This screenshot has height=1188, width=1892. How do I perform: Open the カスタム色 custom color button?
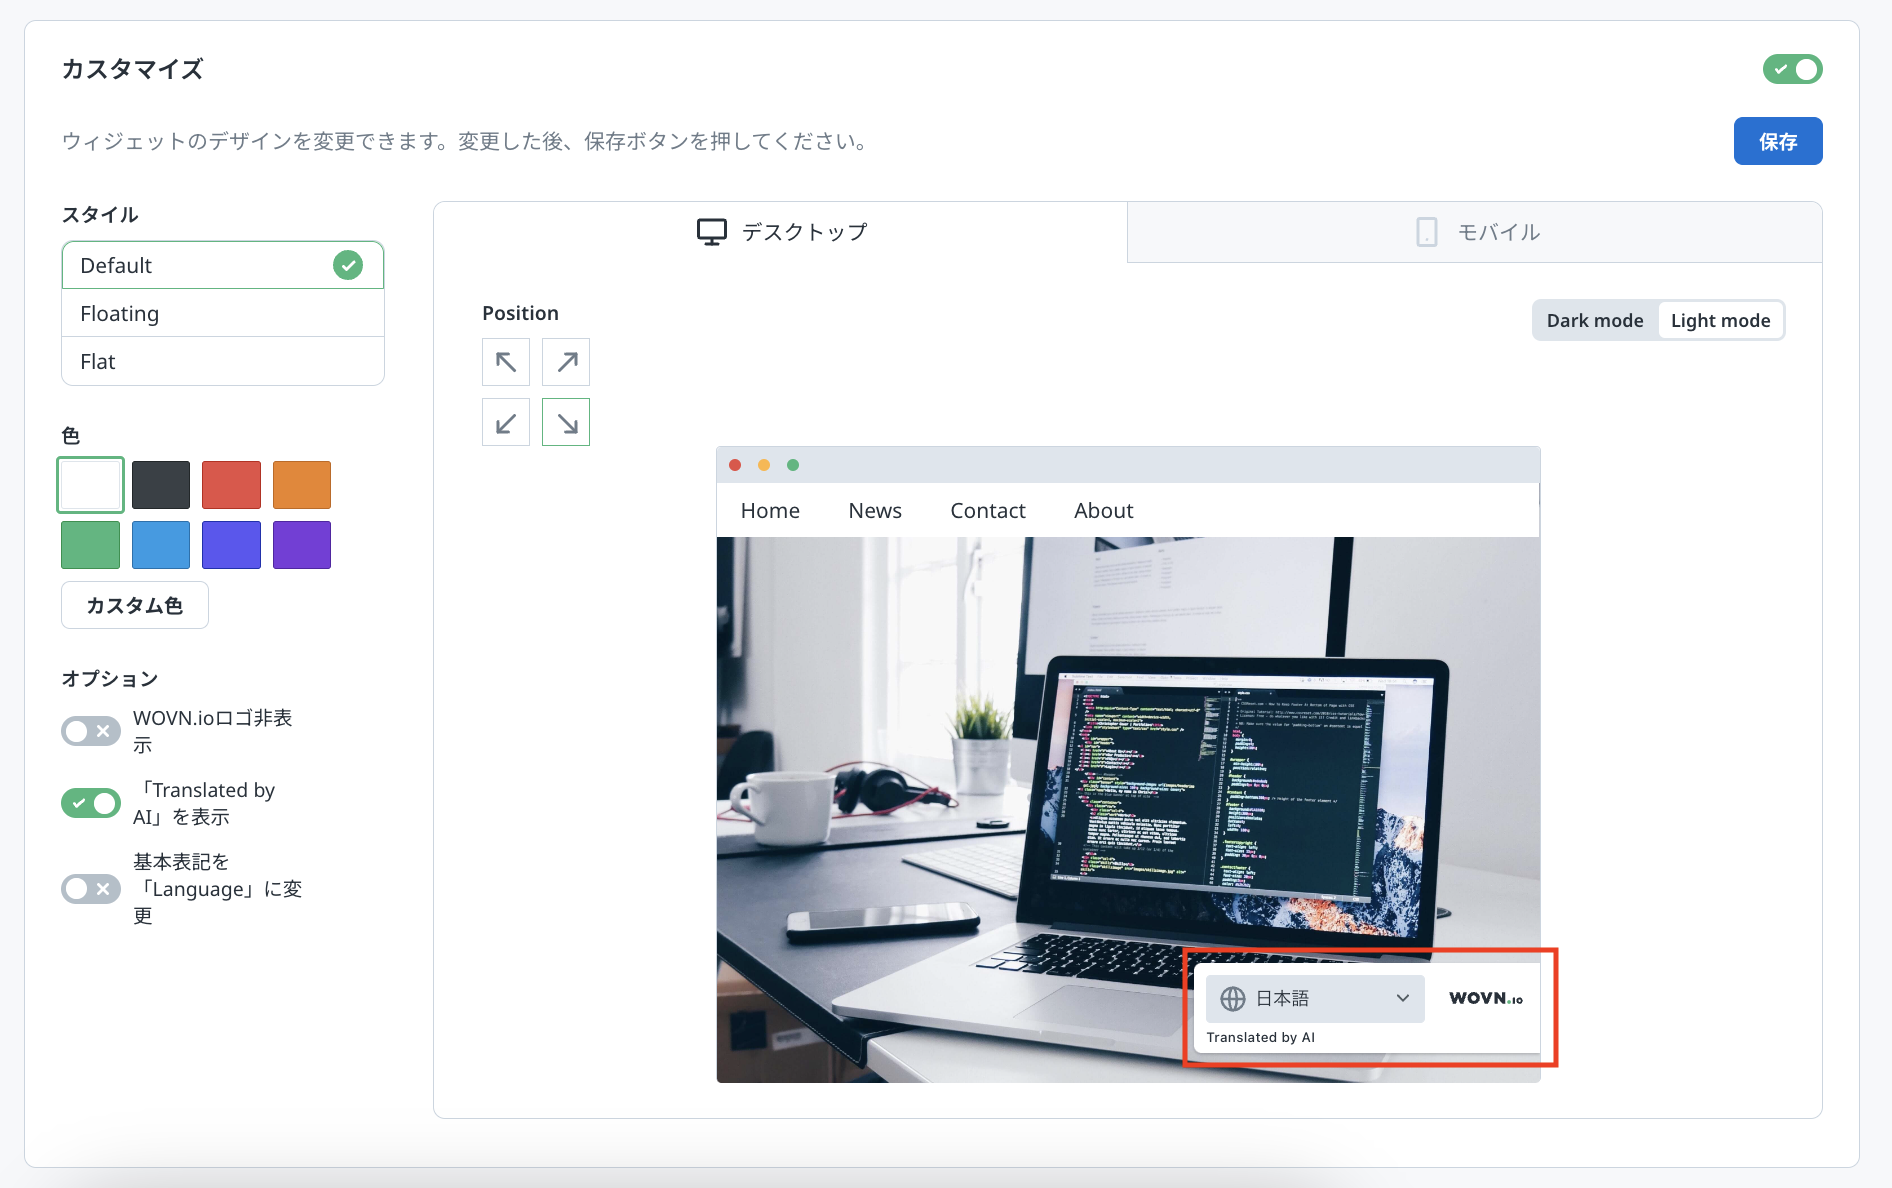pyautogui.click(x=135, y=605)
